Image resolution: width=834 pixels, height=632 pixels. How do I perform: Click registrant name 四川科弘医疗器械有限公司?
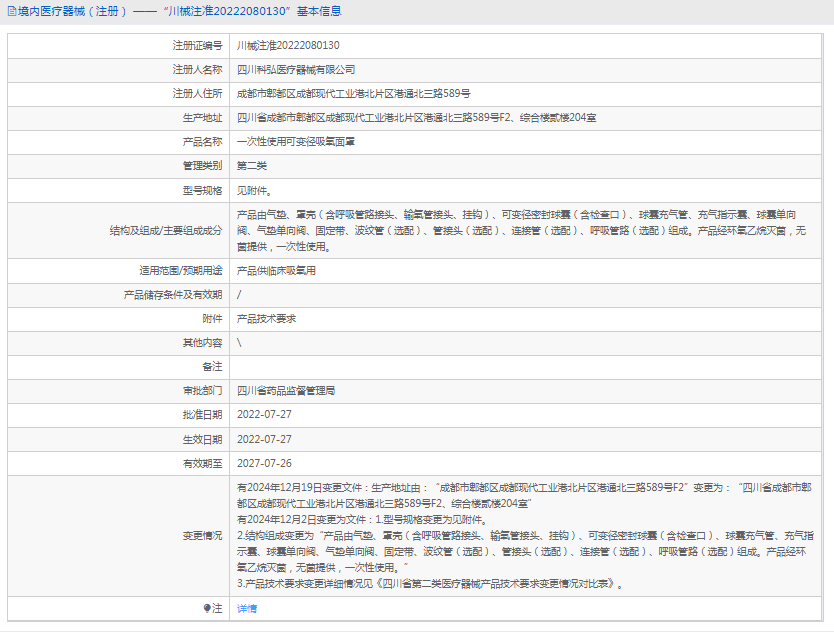[296, 70]
